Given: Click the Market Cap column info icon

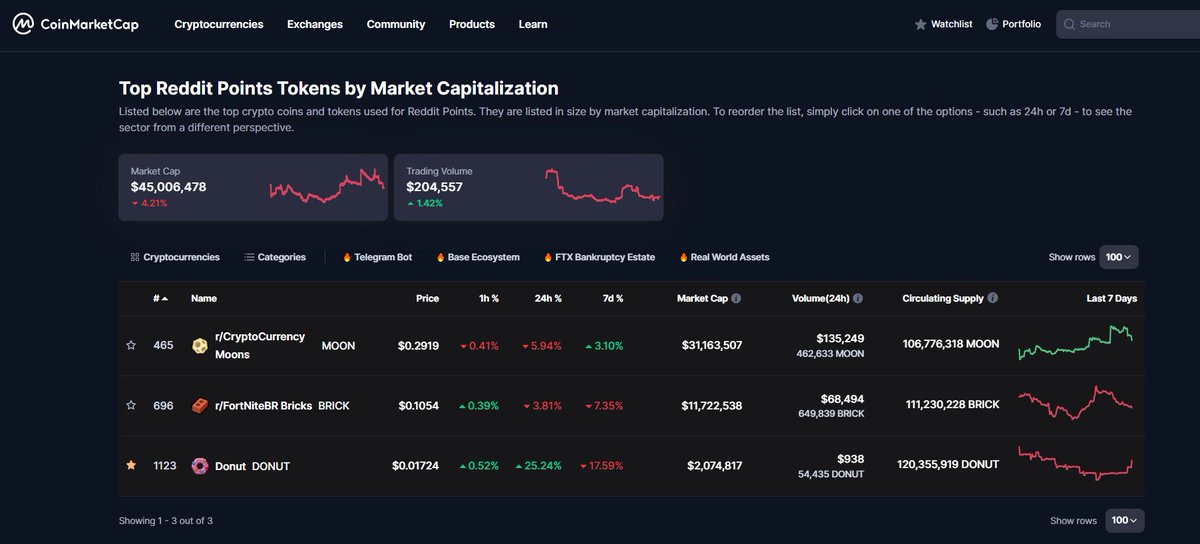Looking at the screenshot, I should pyautogui.click(x=736, y=298).
